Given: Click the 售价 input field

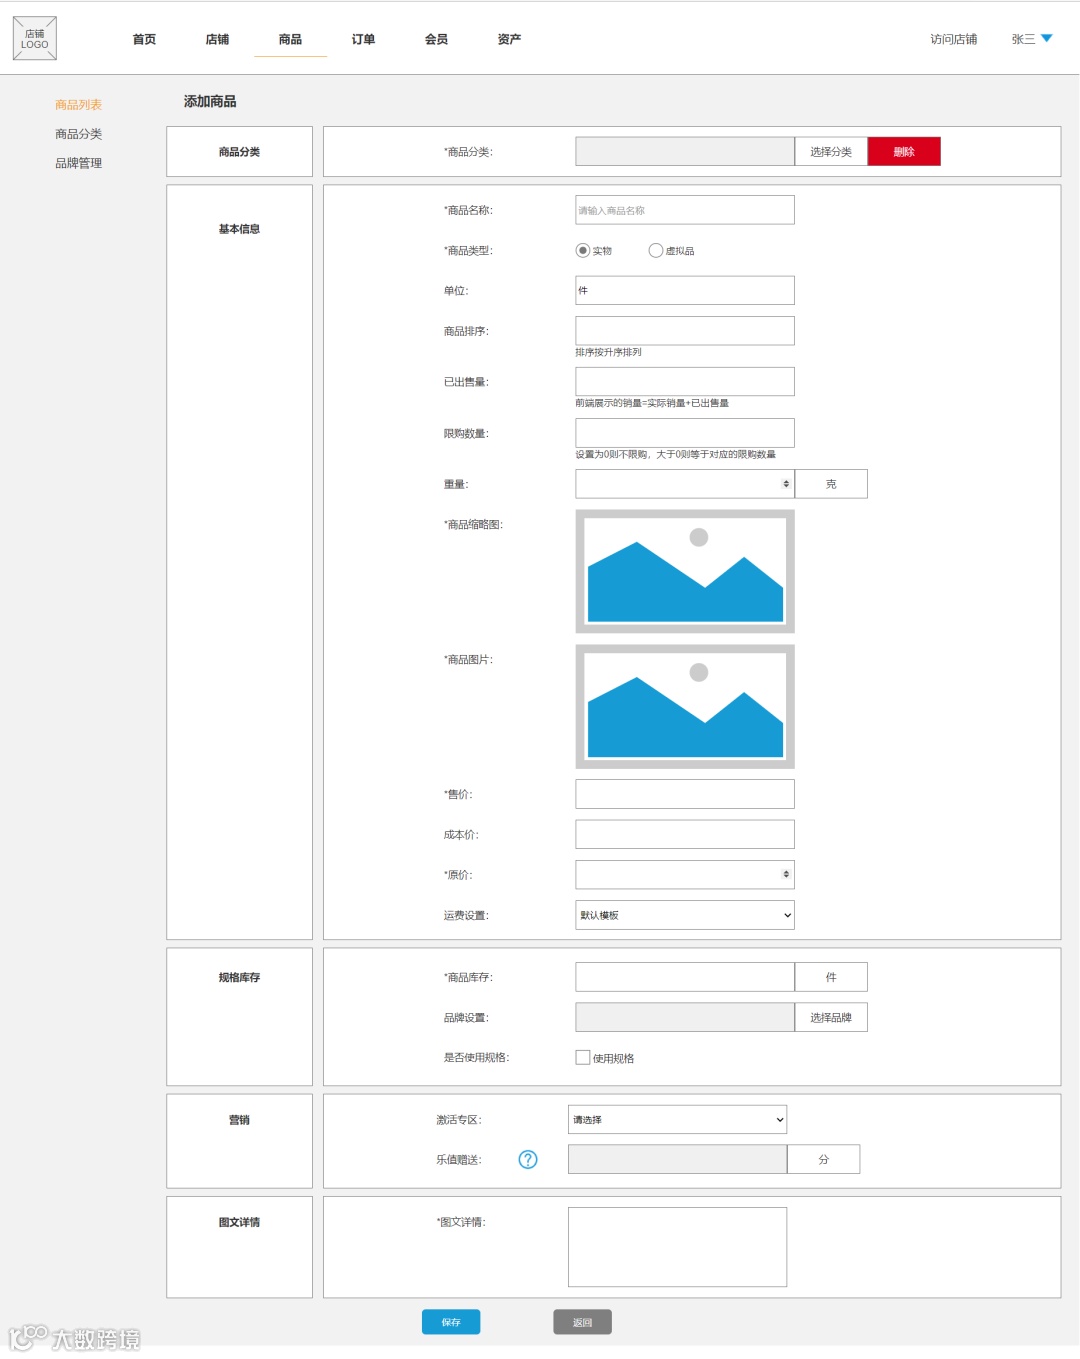Looking at the screenshot, I should [685, 794].
